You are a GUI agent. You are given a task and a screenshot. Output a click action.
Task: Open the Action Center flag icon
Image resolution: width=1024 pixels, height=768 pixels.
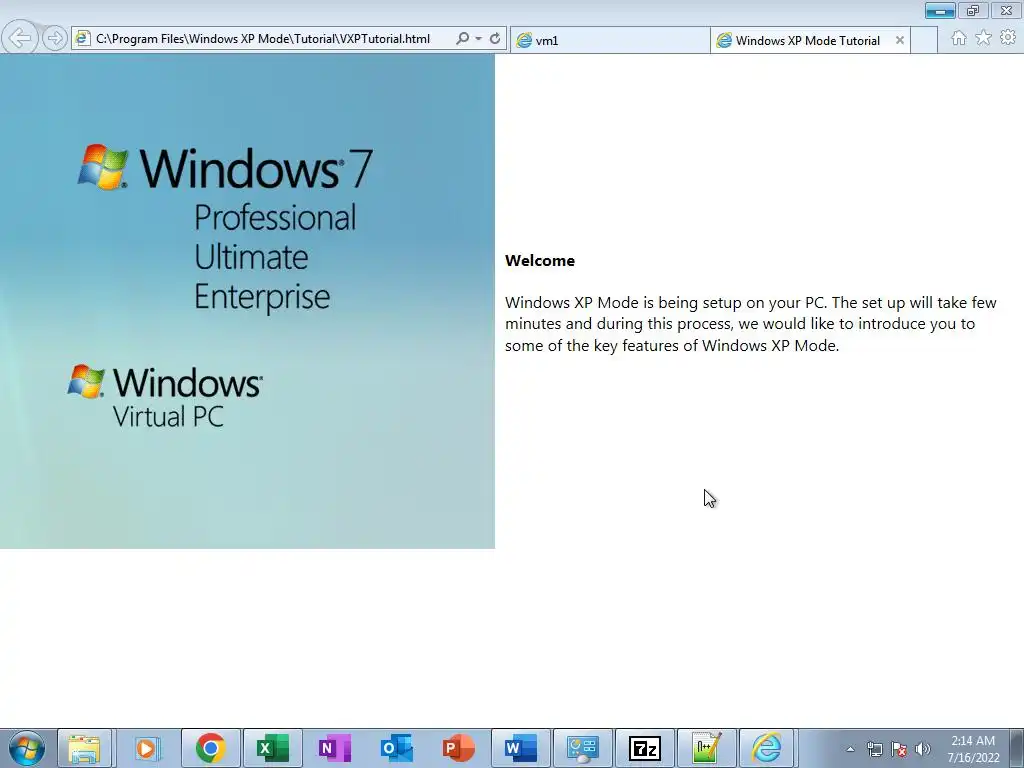pyautogui.click(x=899, y=749)
